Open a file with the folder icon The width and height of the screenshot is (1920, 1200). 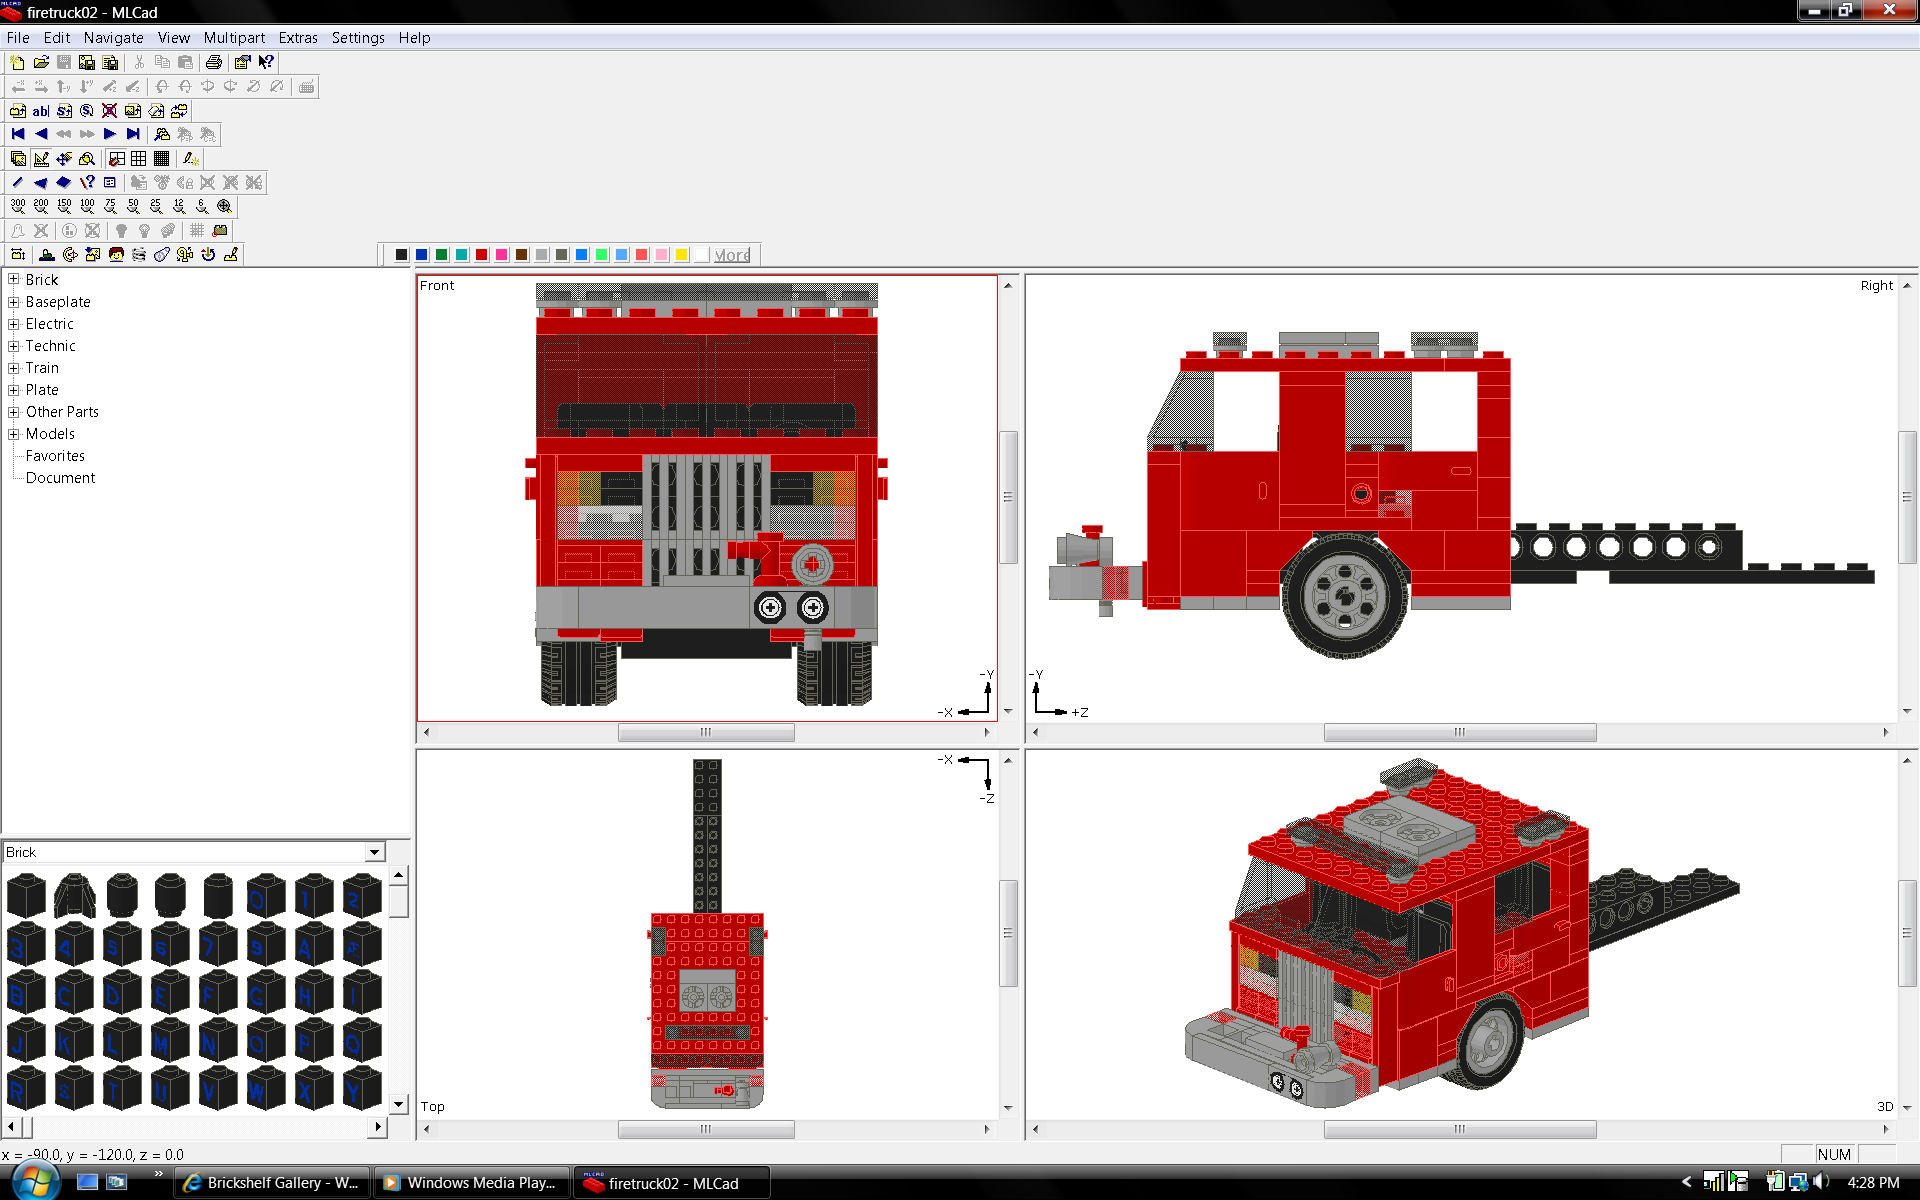click(41, 62)
